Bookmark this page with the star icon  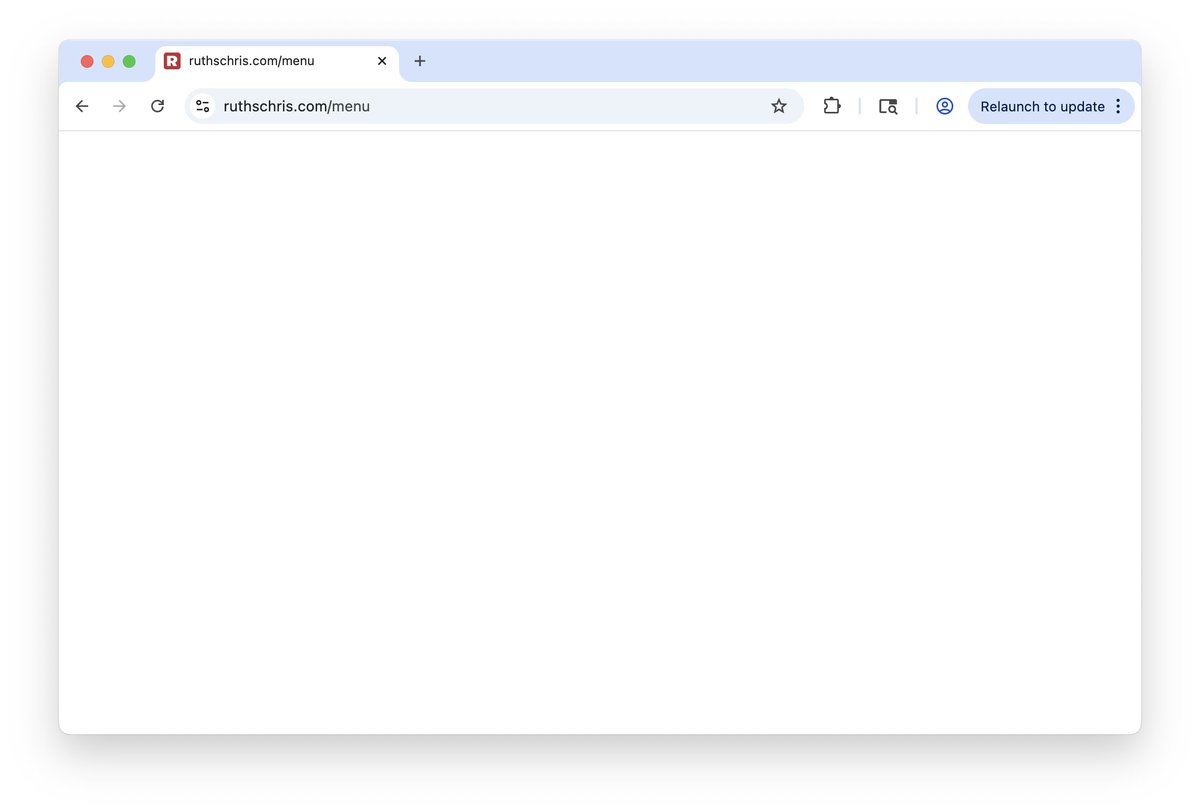click(779, 106)
